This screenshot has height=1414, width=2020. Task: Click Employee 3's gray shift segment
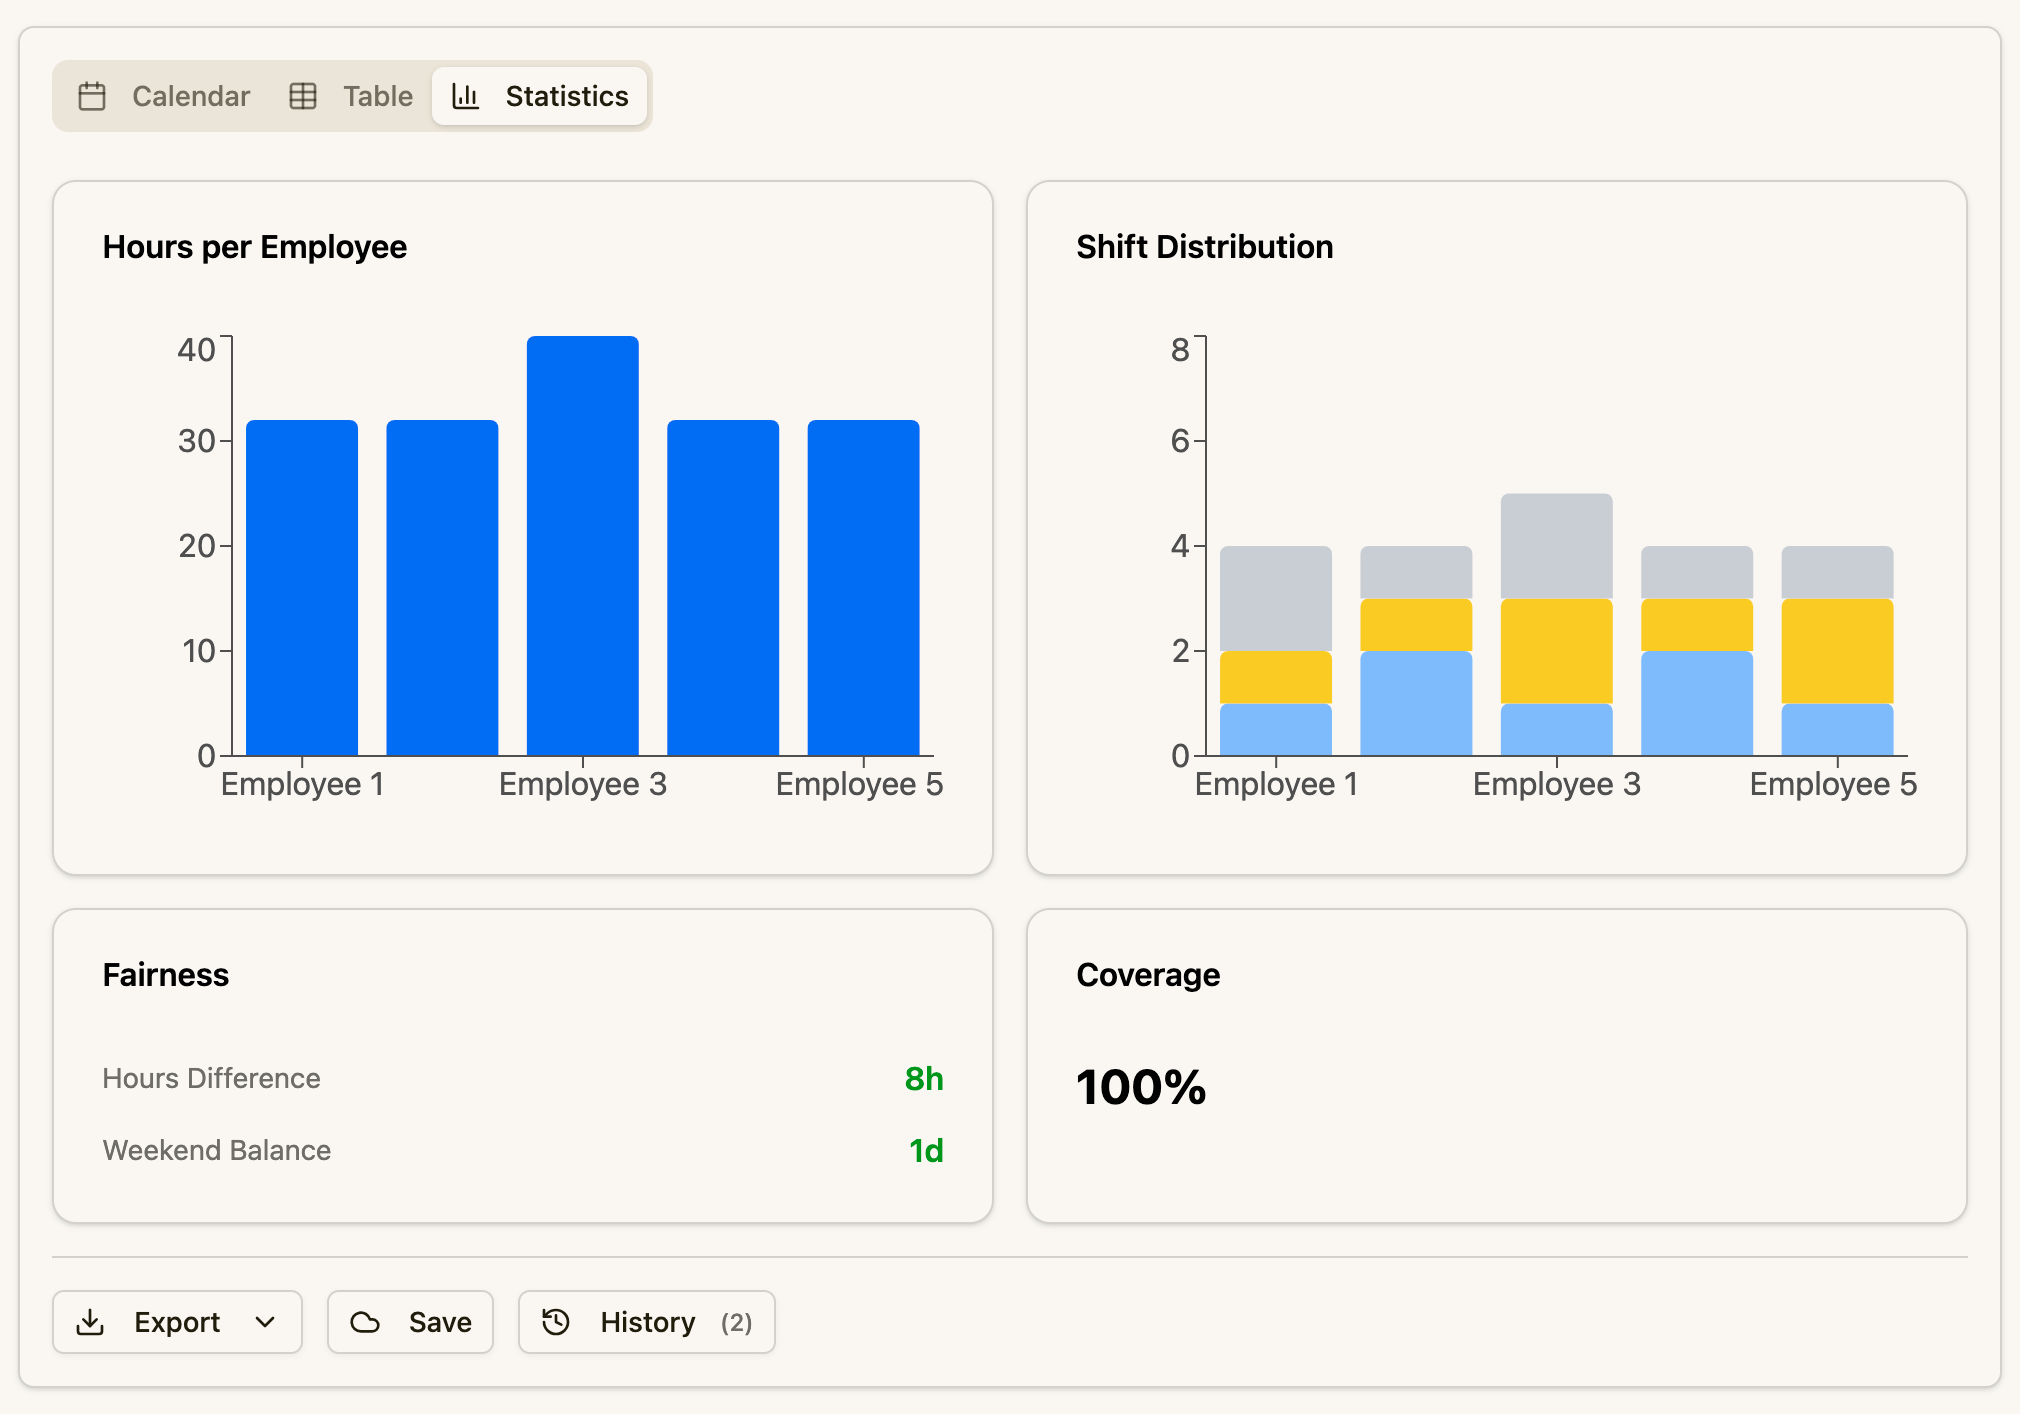(1556, 546)
